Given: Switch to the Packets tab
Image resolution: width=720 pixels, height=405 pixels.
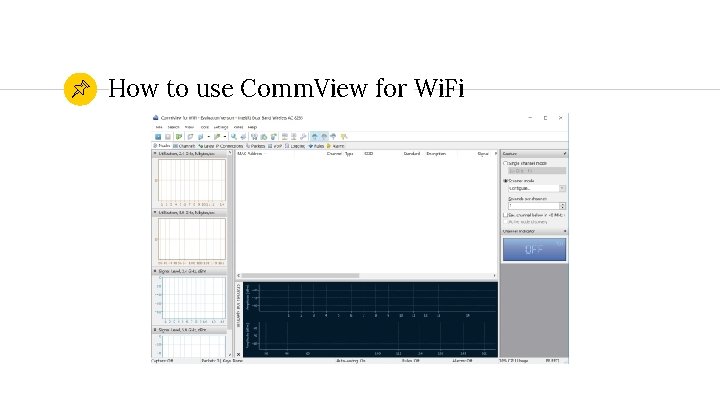Looking at the screenshot, I should (x=255, y=146).
